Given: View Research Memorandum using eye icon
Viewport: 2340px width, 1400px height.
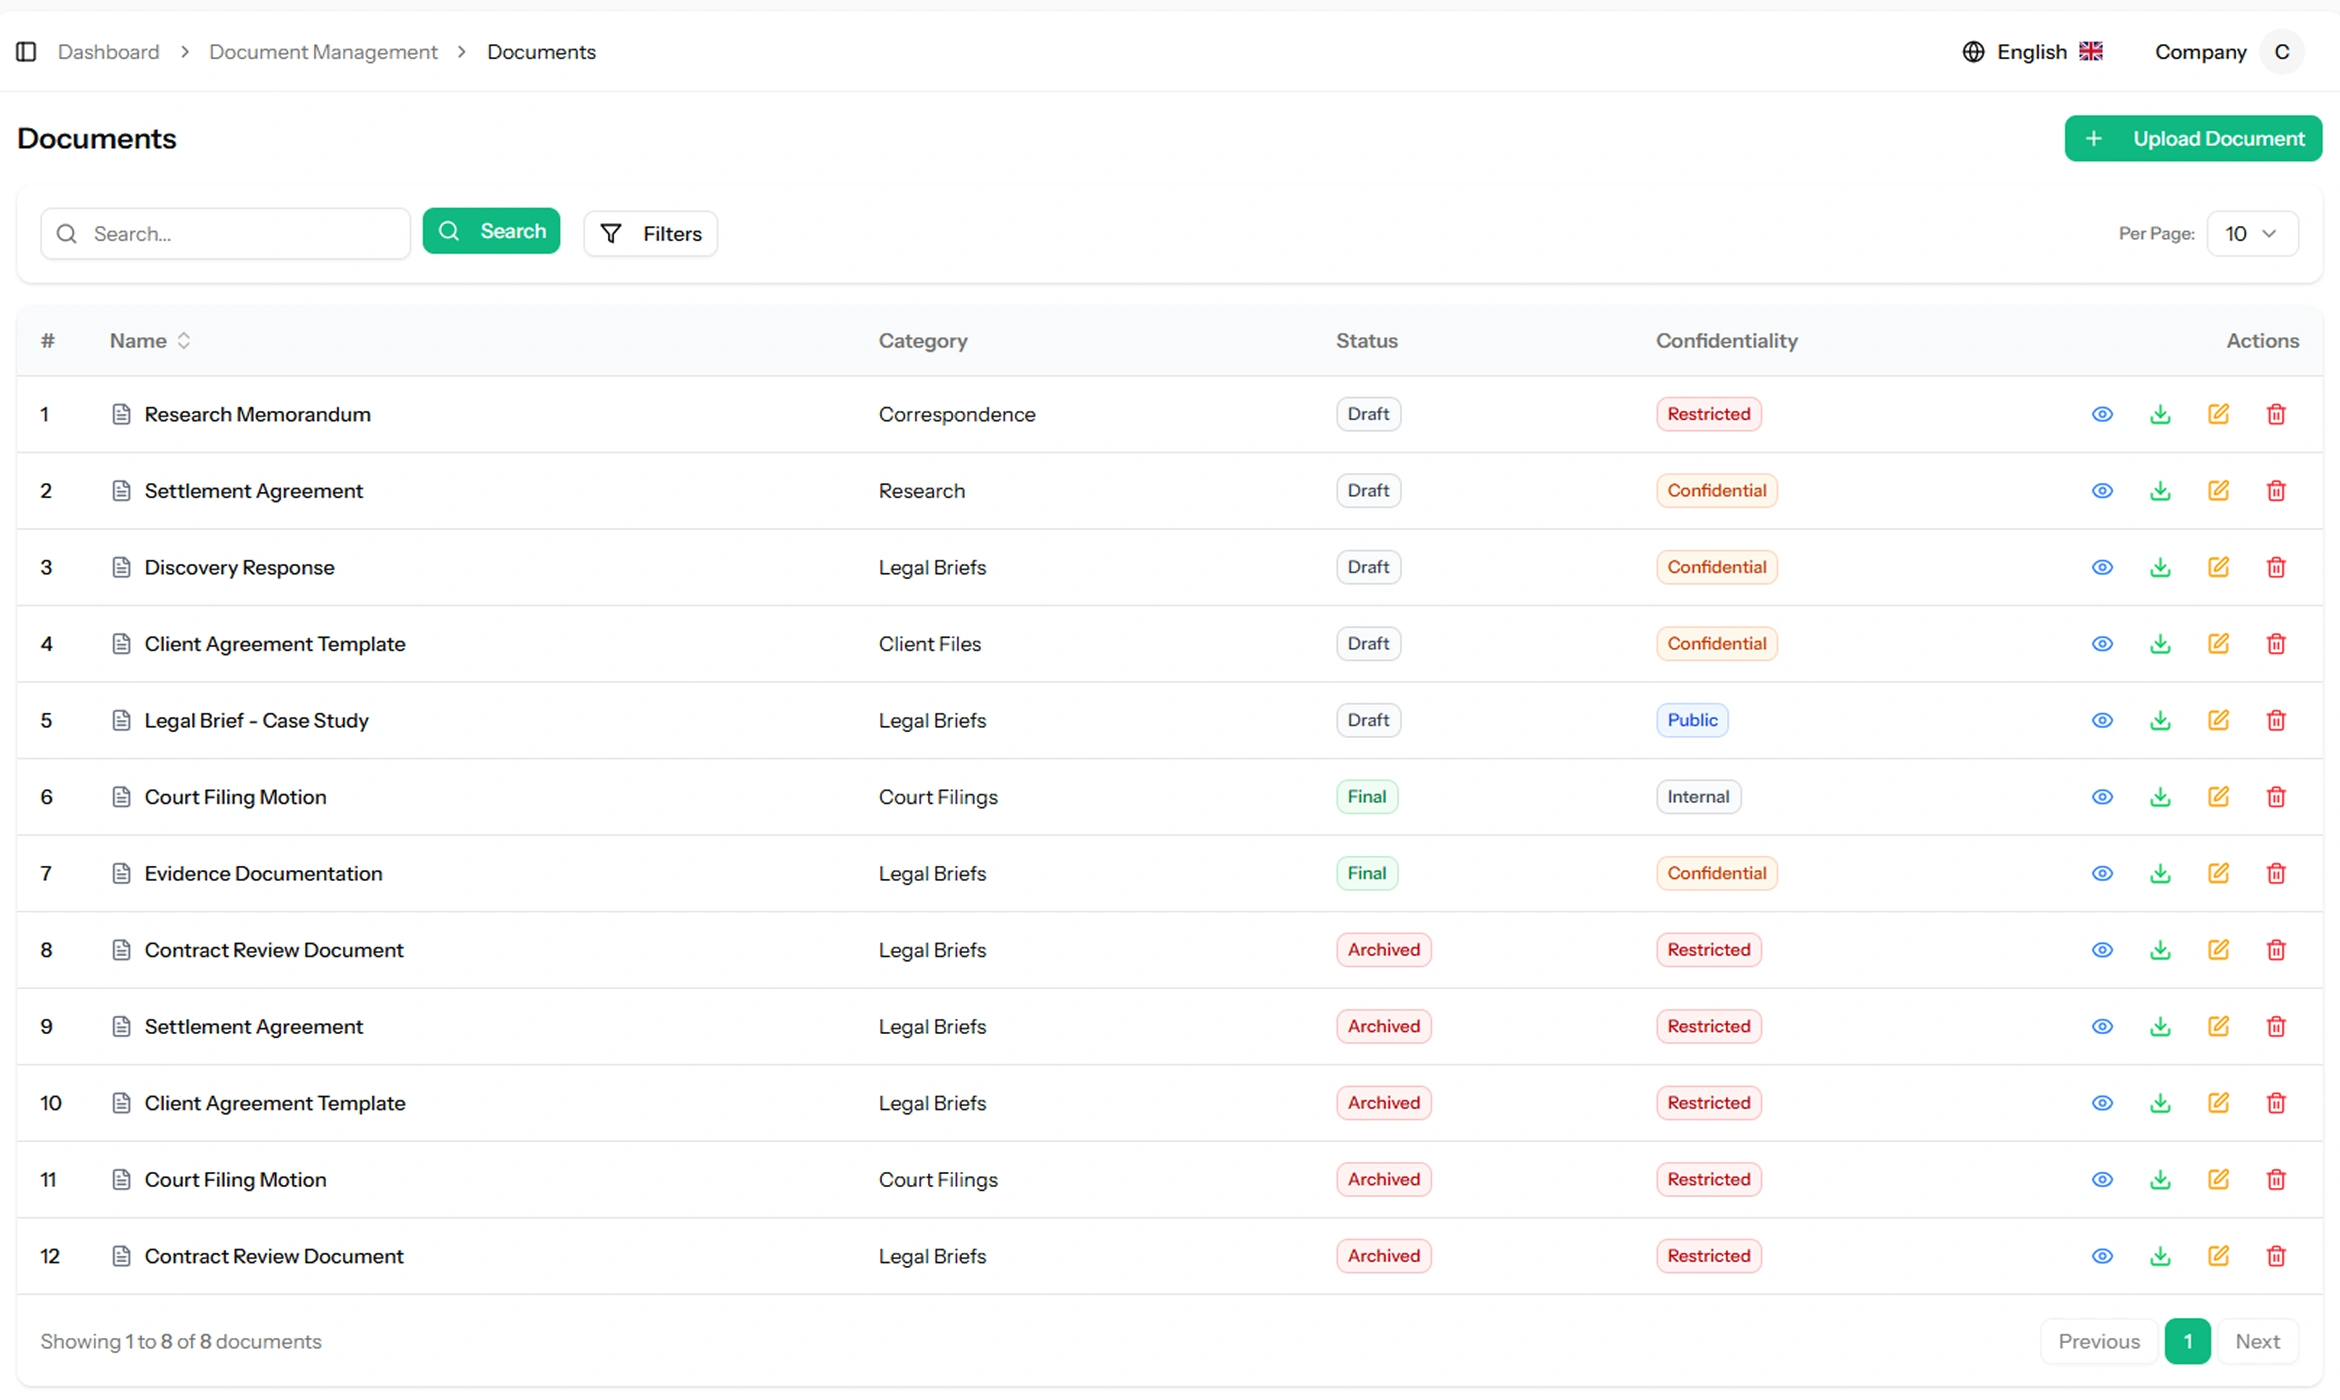Looking at the screenshot, I should 2102,414.
